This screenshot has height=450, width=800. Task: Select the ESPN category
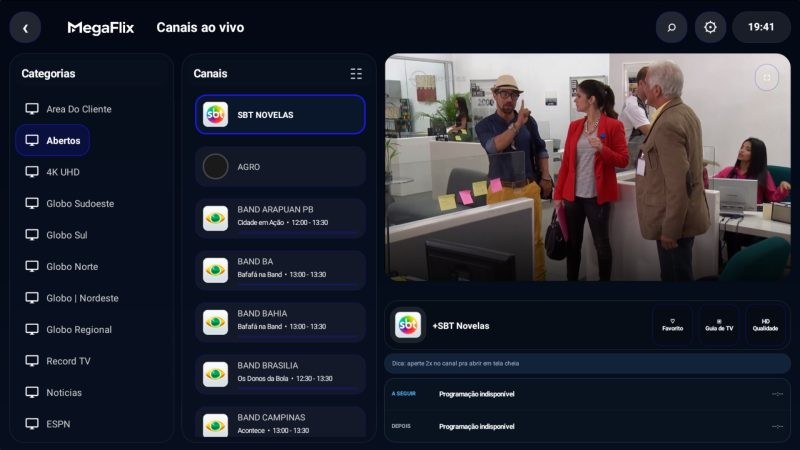[x=48, y=424]
